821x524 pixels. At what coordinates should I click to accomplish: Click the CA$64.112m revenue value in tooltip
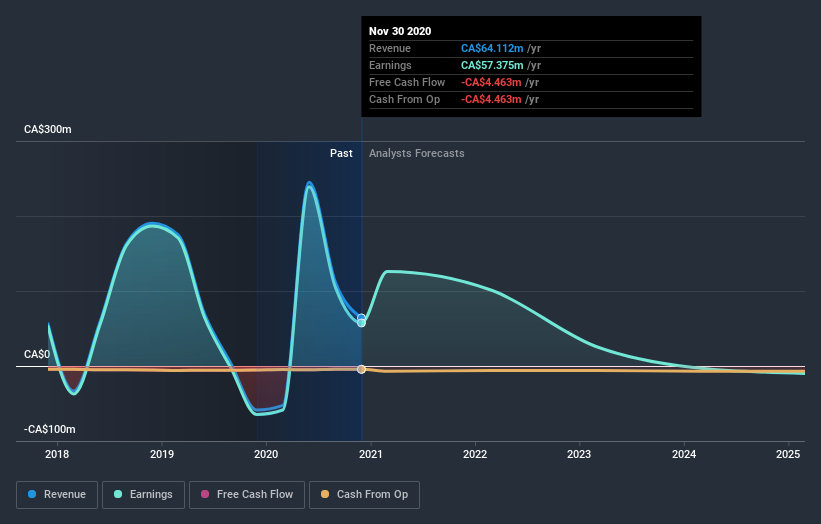point(492,48)
